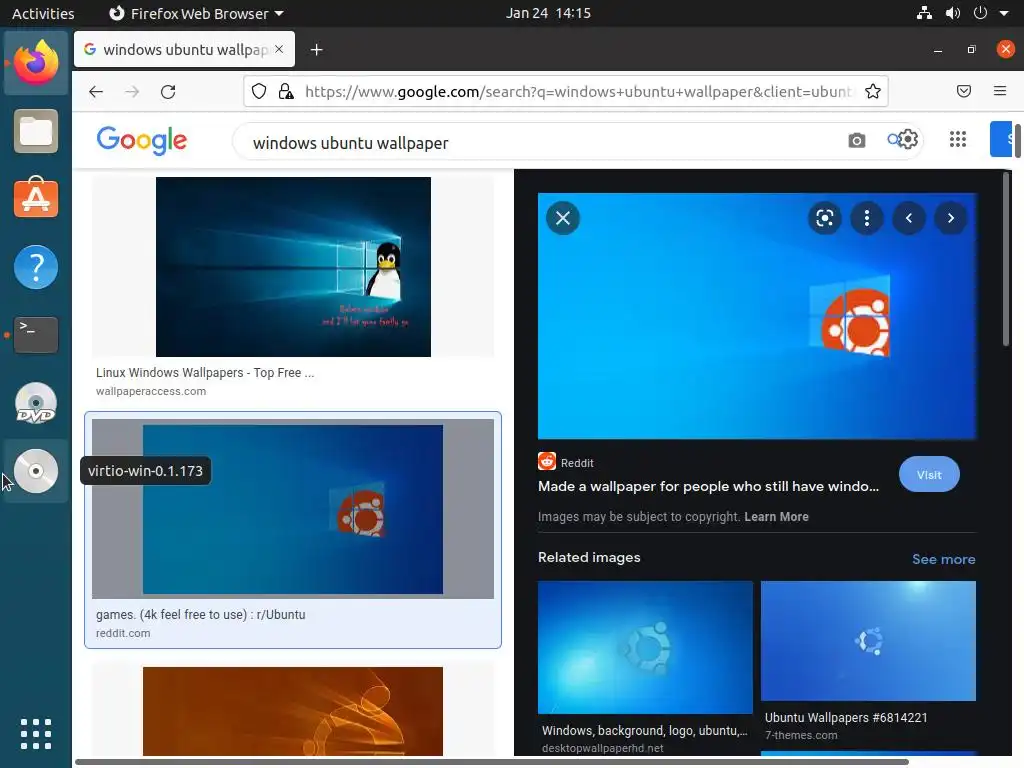Click the 7-themes.com source text
1024x768 pixels.
pos(801,735)
